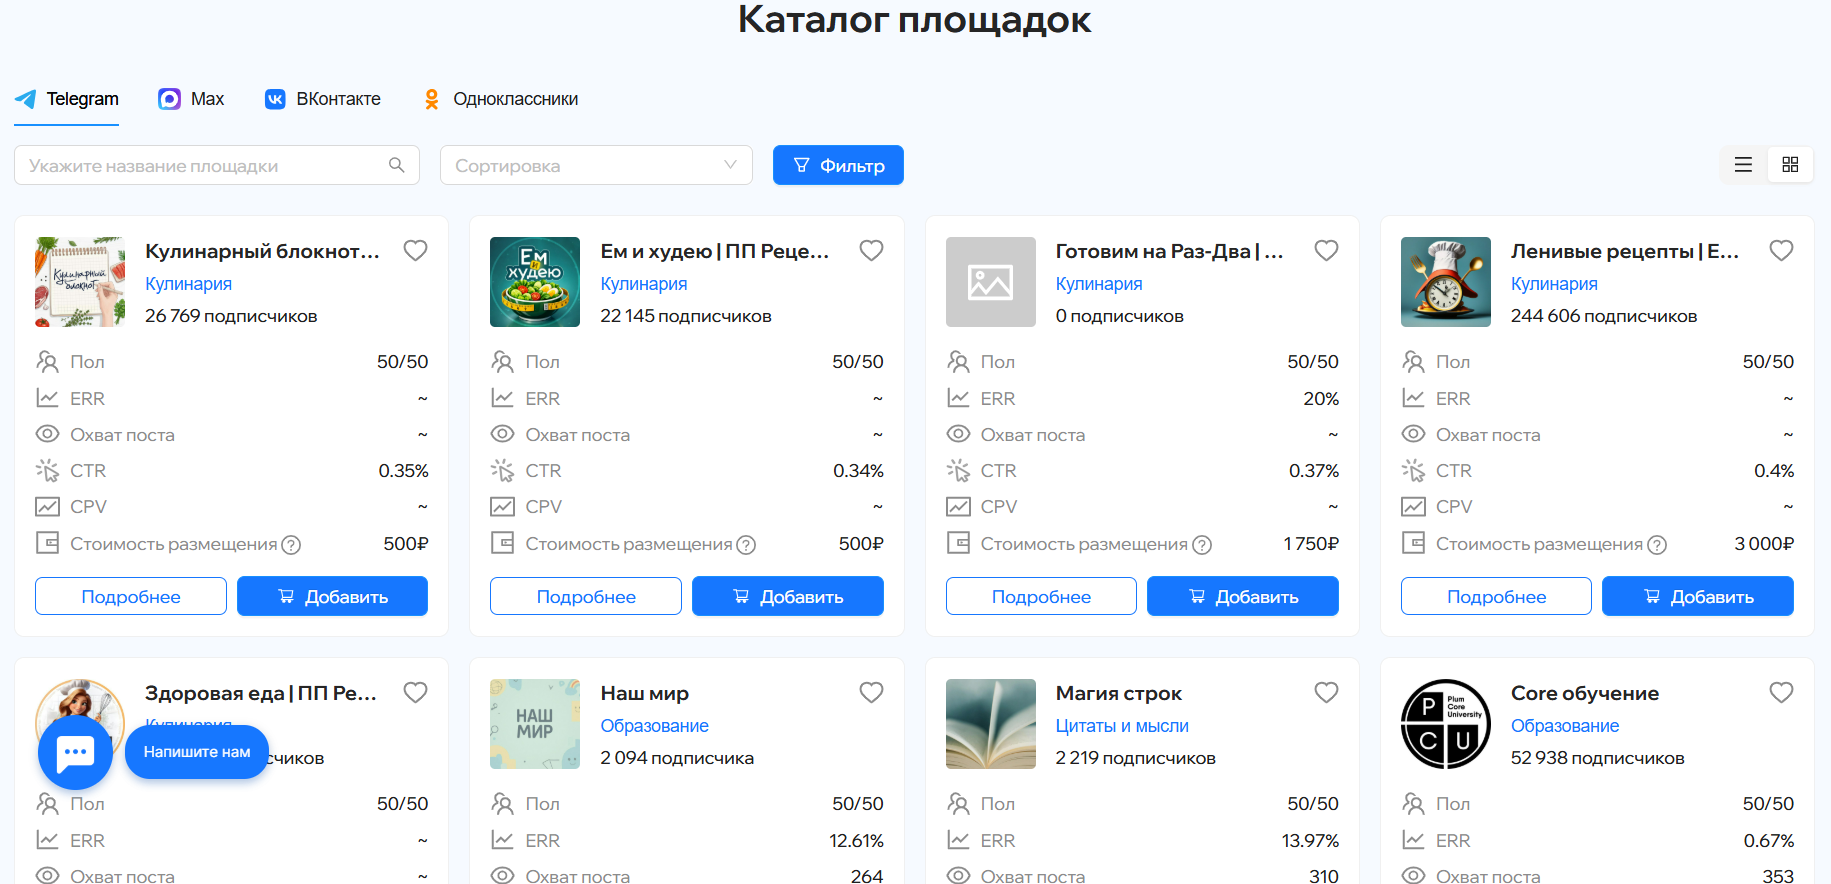This screenshot has width=1831, height=884.
Task: Open the Кулинарный блокнот title
Action: point(262,251)
